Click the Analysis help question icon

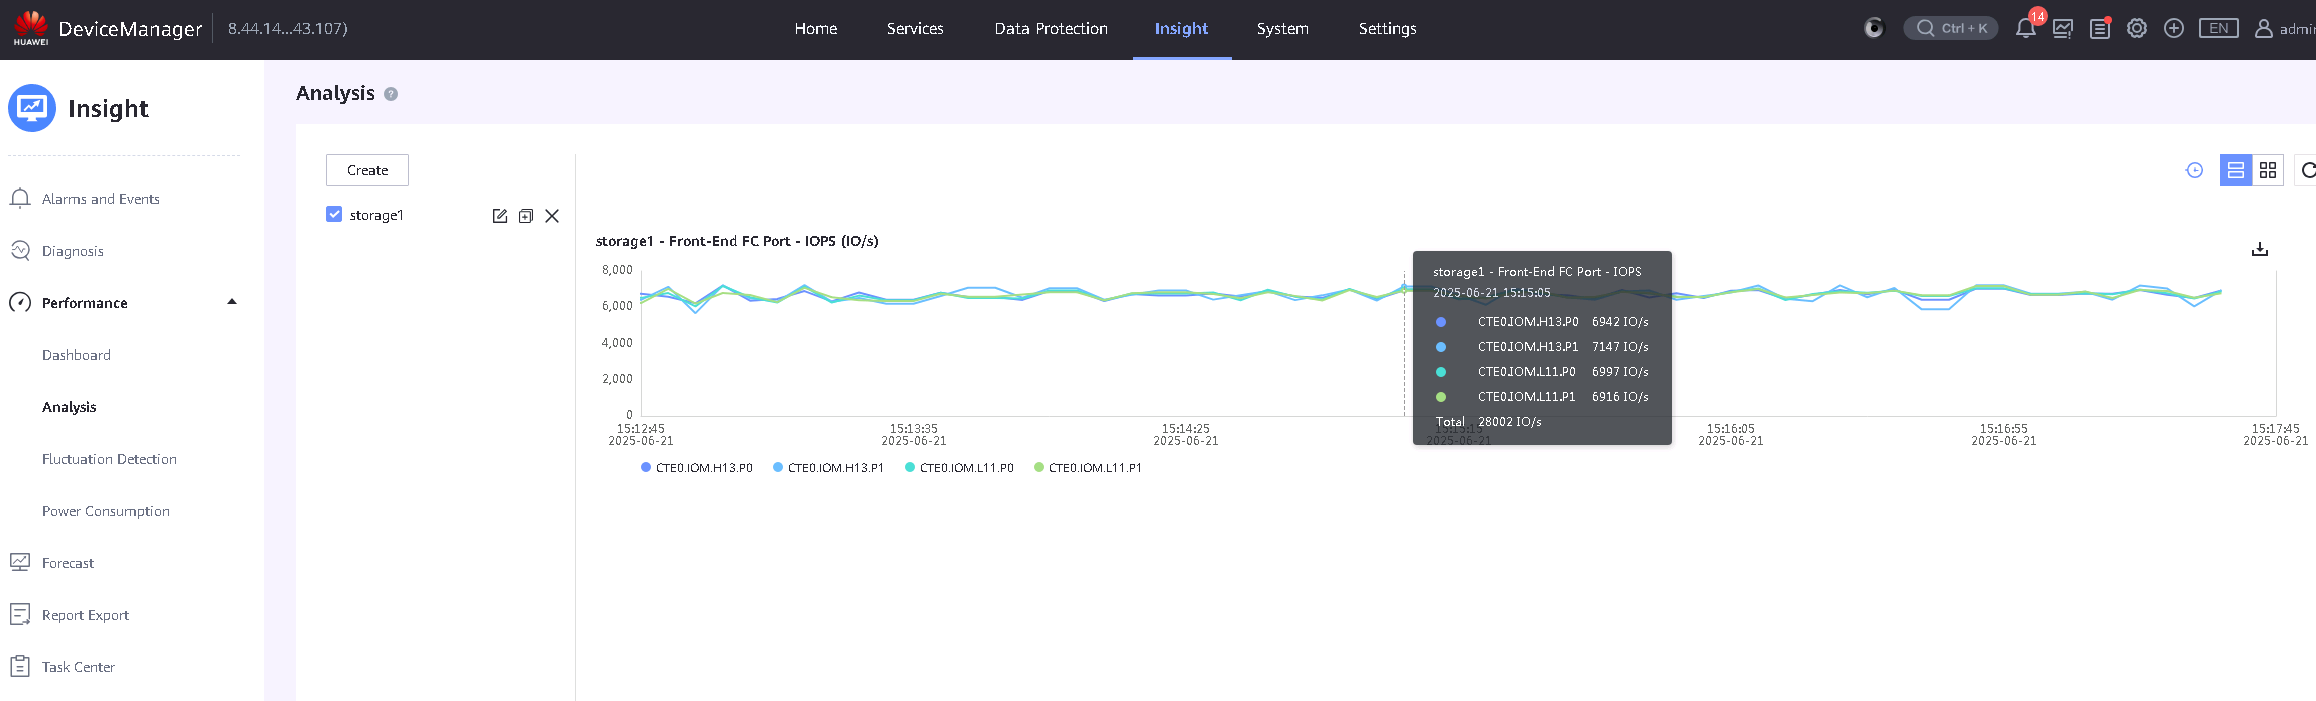pos(391,94)
